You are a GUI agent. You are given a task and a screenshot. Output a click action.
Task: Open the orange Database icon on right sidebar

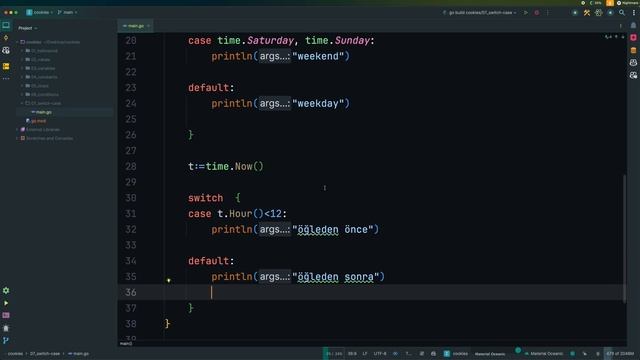633,50
